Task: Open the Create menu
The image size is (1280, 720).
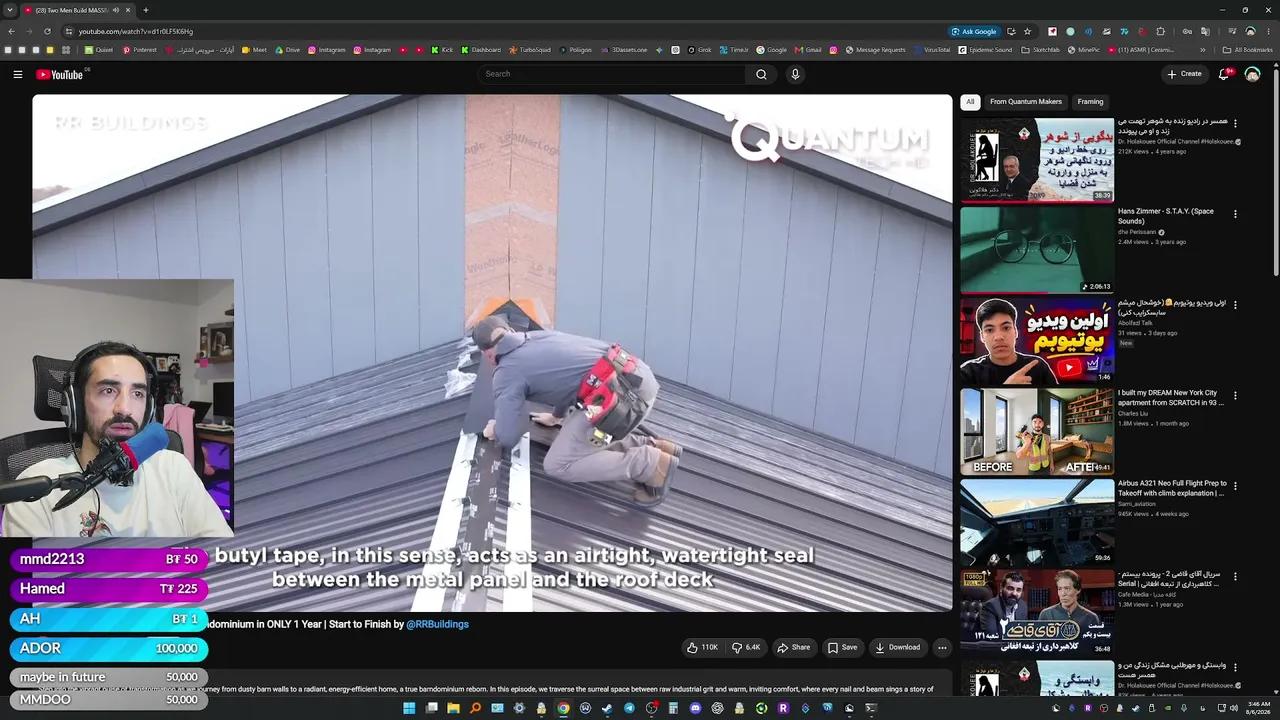Action: pyautogui.click(x=1184, y=74)
